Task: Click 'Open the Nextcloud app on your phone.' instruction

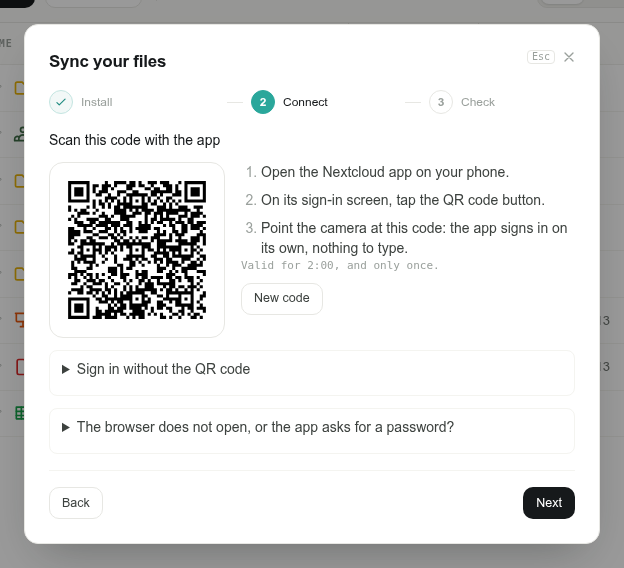Action: (x=385, y=172)
